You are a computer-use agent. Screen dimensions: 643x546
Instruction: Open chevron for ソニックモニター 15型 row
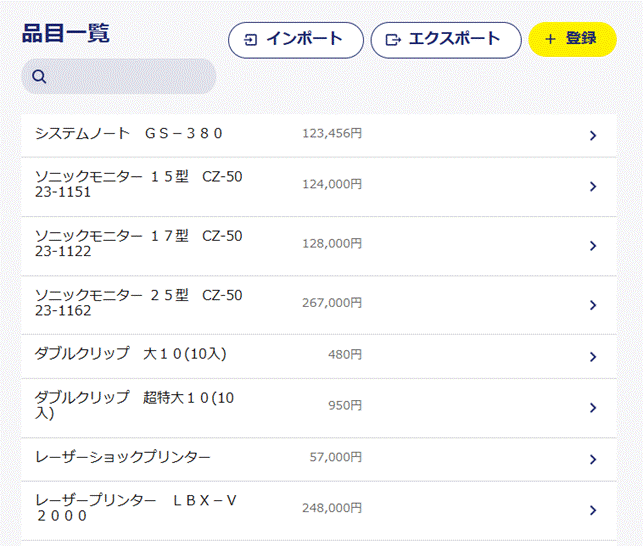tap(593, 187)
